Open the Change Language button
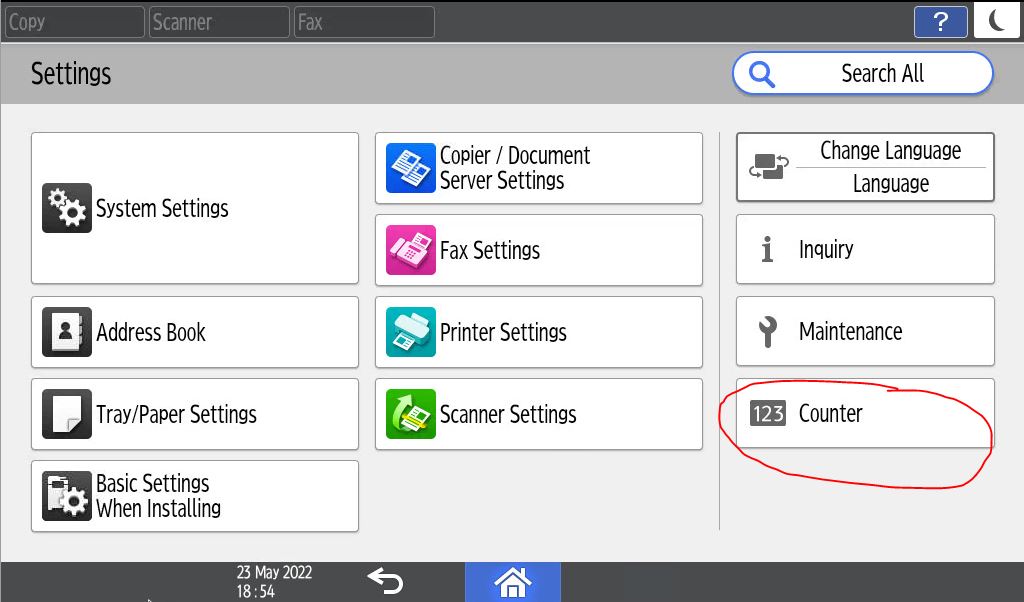 (865, 167)
